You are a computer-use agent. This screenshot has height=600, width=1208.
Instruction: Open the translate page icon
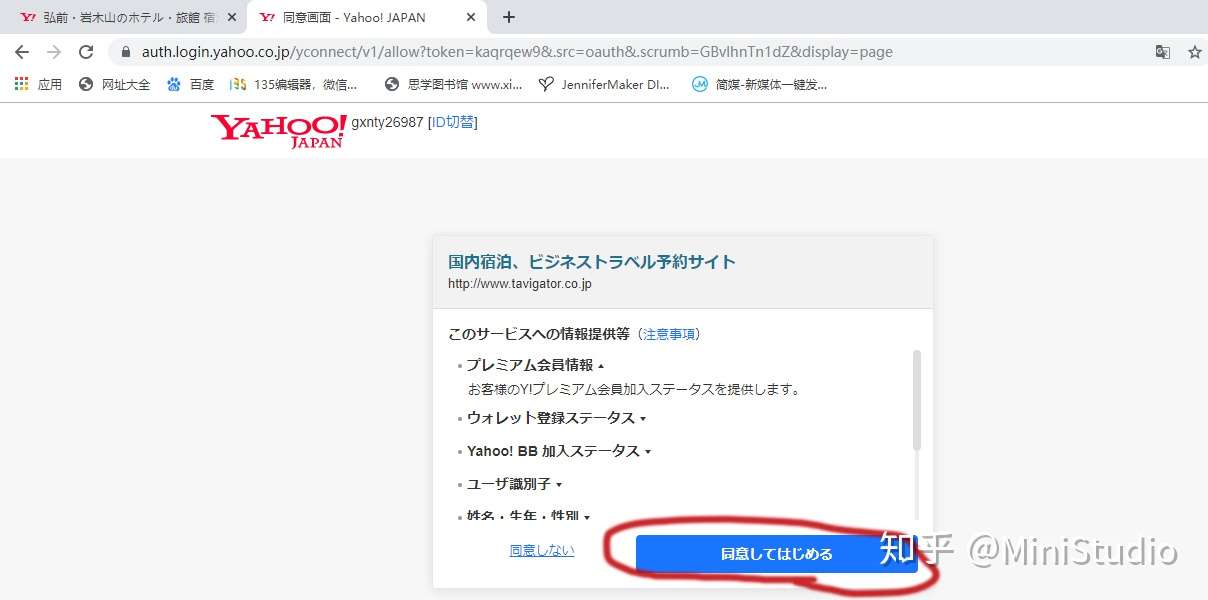(1162, 52)
